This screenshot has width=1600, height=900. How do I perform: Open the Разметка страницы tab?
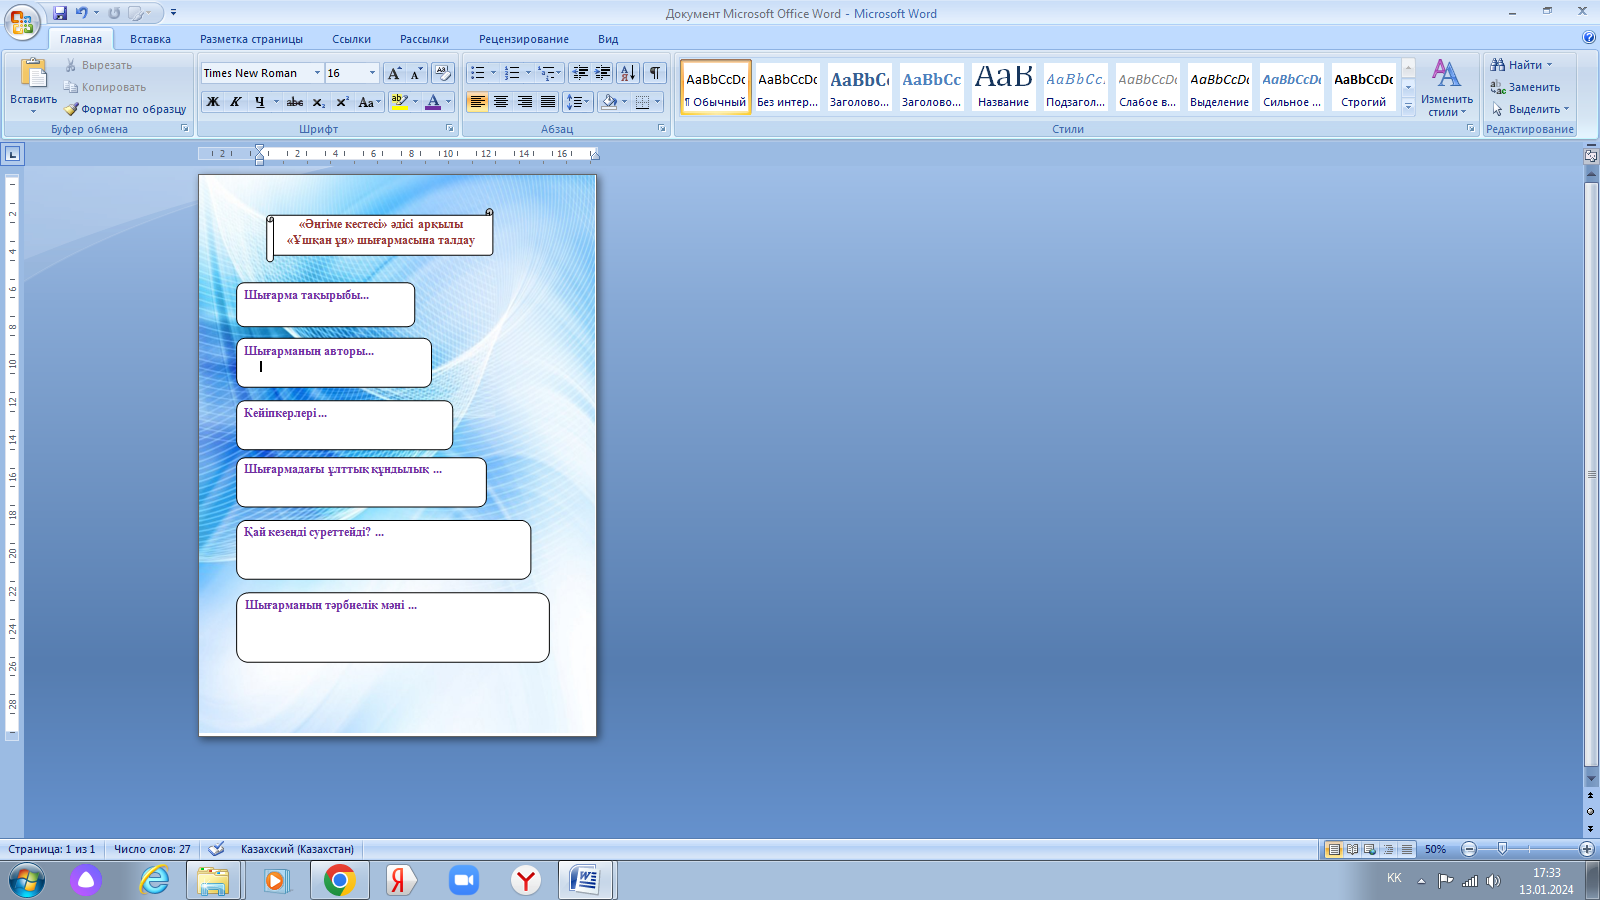(x=251, y=39)
